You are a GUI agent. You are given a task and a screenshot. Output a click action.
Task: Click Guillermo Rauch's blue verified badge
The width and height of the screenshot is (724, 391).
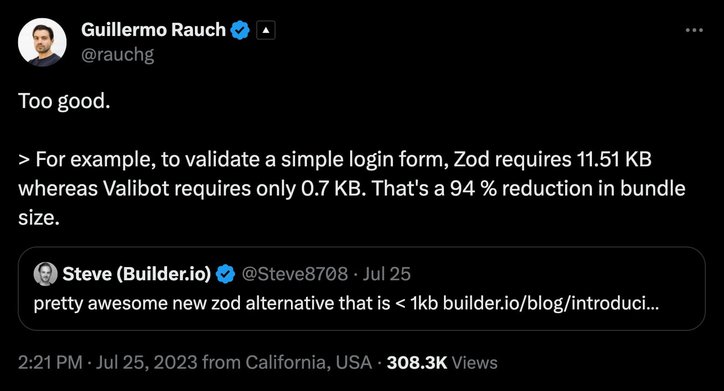pyautogui.click(x=240, y=30)
